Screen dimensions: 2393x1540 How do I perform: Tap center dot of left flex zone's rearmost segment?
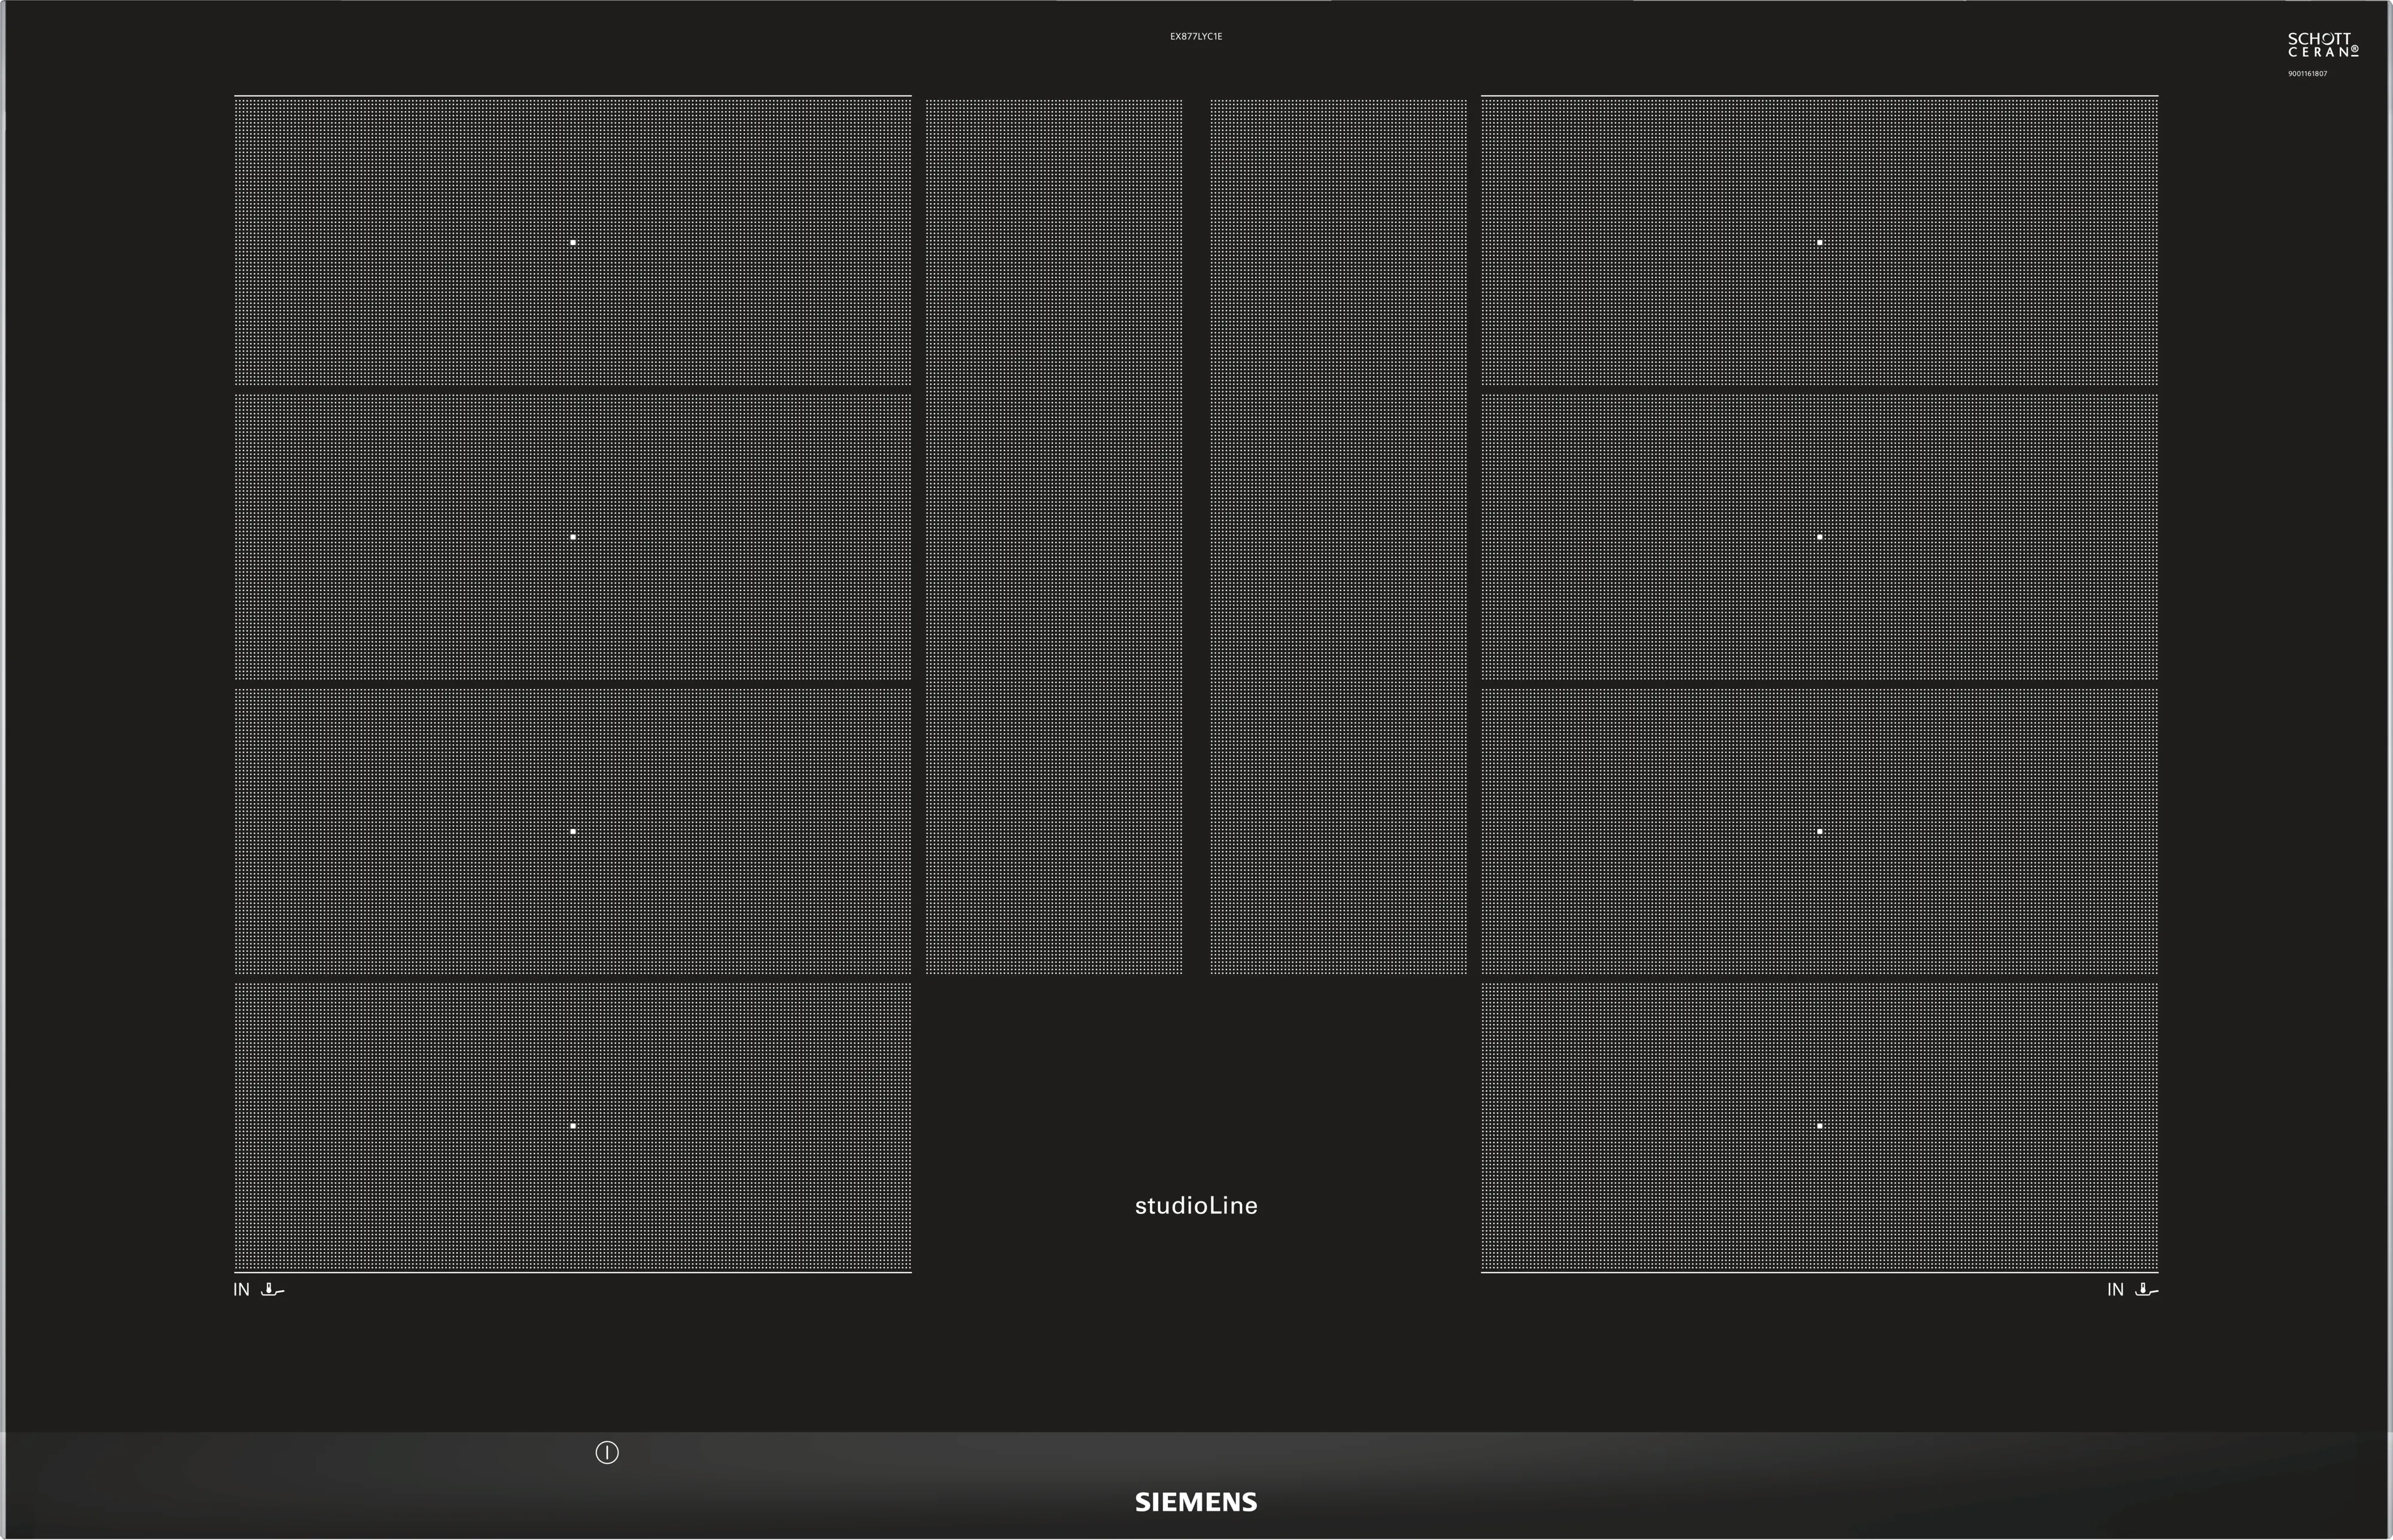coord(573,243)
